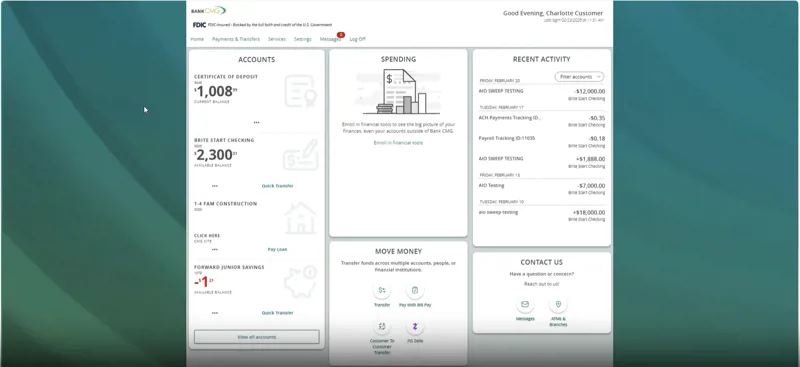Click the Move Money heading

[x=398, y=252]
